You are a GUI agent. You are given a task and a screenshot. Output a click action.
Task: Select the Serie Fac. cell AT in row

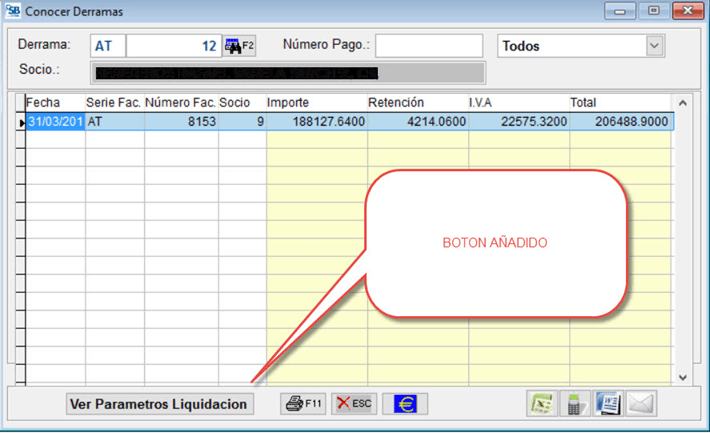115,121
